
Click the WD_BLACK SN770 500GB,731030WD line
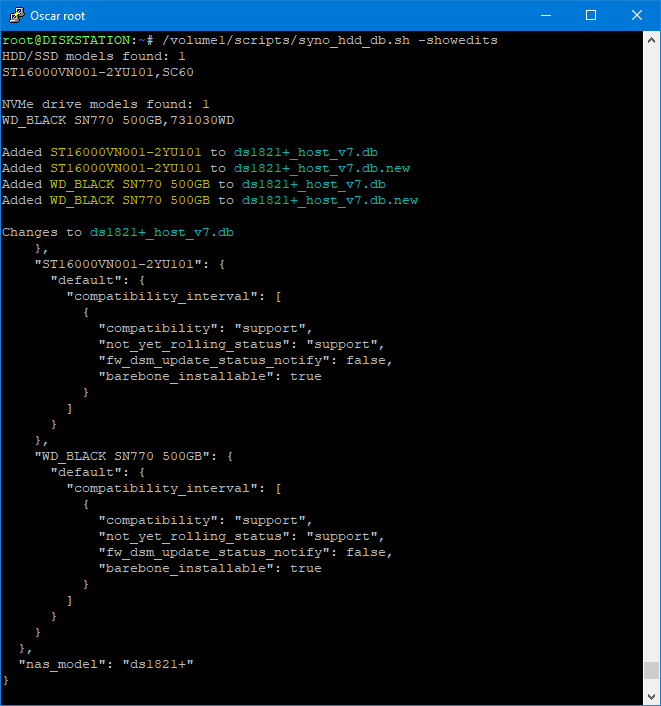click(x=118, y=120)
